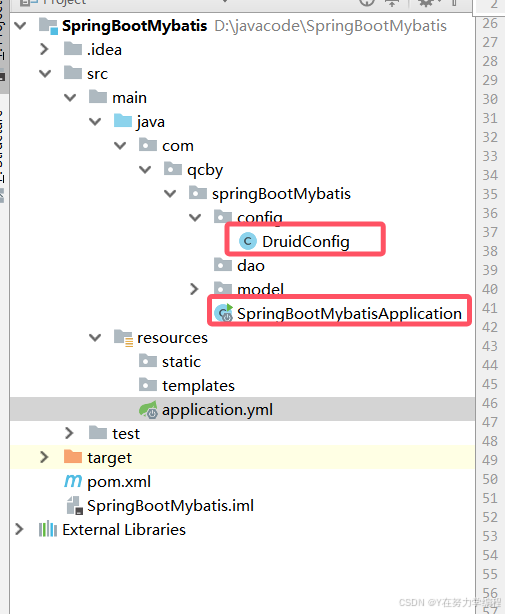Select the 'test' folder name

tap(126, 433)
